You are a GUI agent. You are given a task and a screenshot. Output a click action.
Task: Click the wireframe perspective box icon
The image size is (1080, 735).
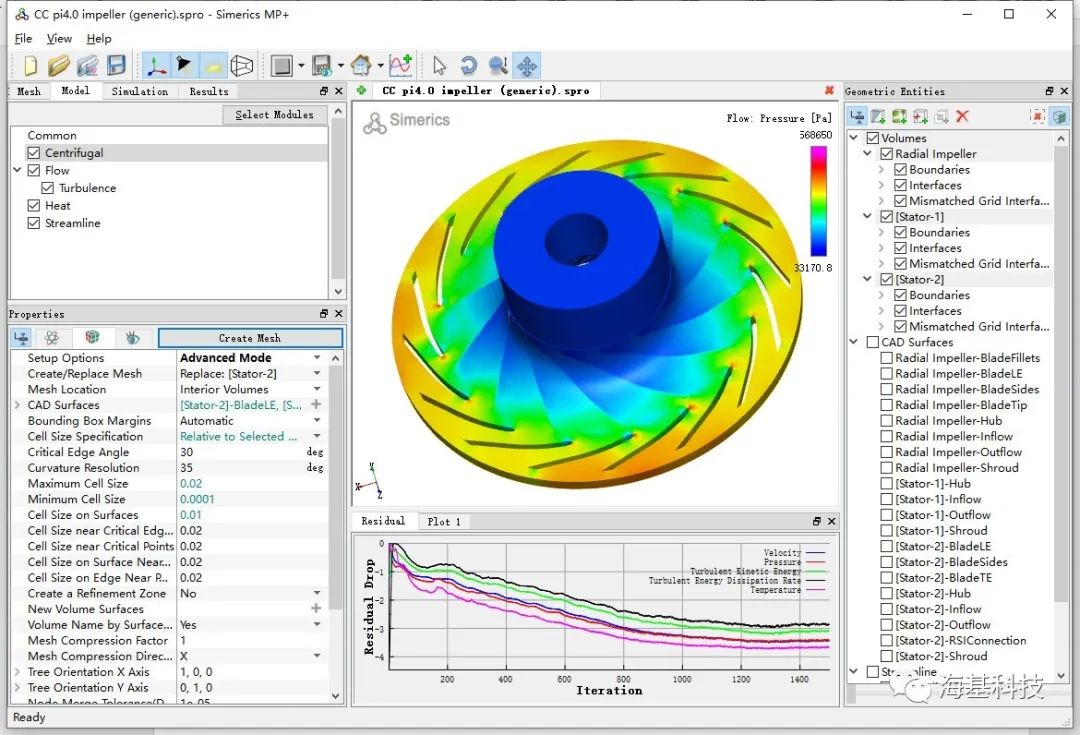click(242, 66)
